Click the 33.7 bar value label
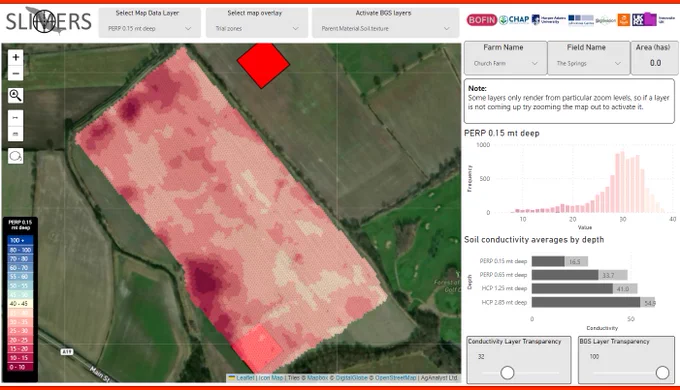This screenshot has width=680, height=390. [x=608, y=275]
